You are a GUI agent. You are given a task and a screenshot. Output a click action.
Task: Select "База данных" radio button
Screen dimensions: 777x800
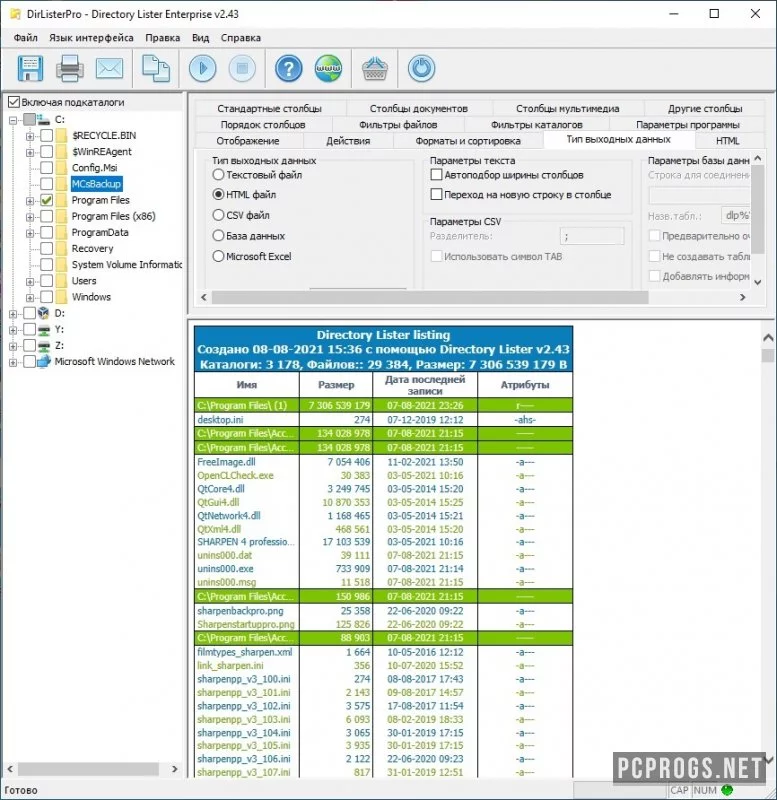click(x=218, y=236)
